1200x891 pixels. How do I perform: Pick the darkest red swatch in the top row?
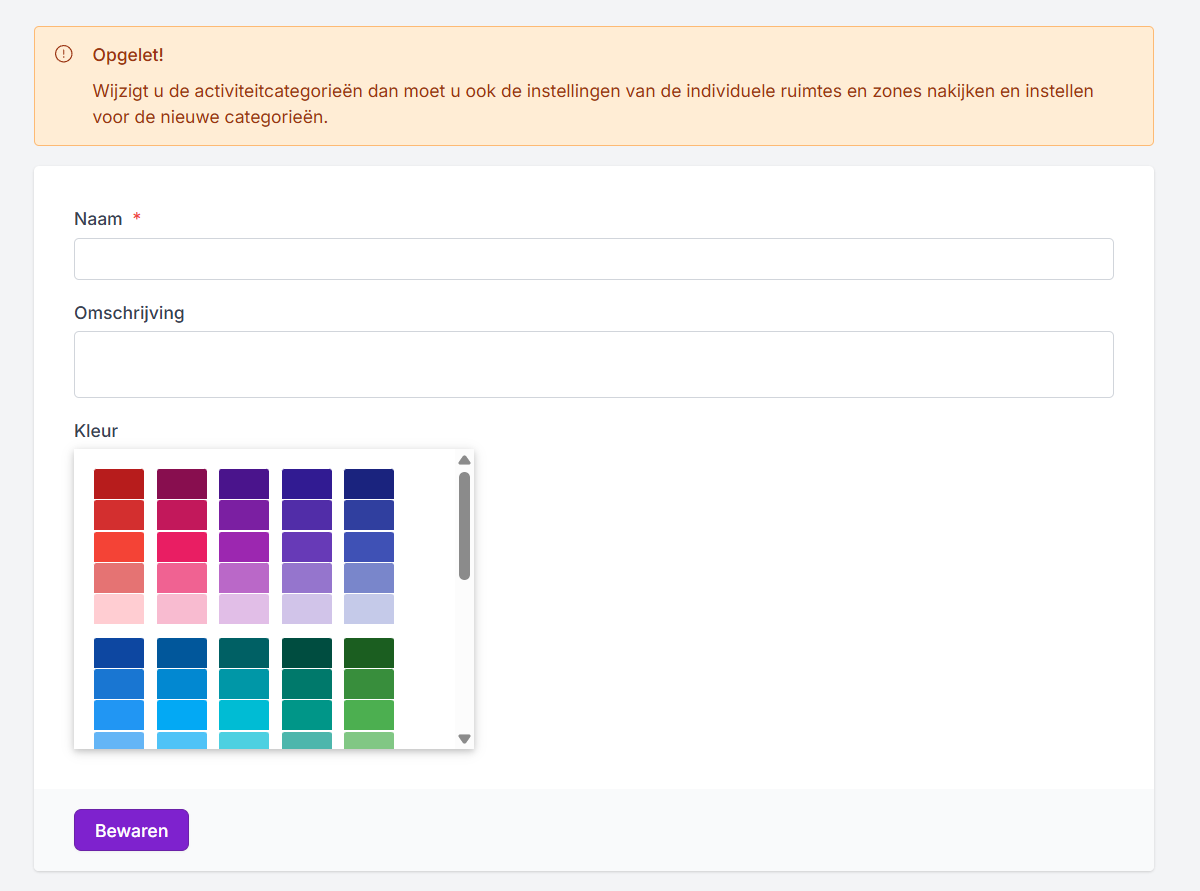tap(119, 484)
